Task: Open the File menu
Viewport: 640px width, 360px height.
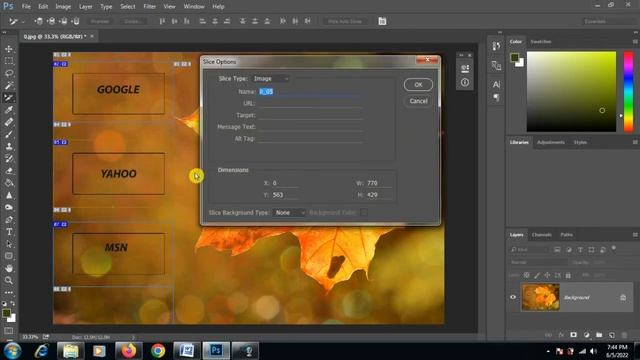Action: 26,7
